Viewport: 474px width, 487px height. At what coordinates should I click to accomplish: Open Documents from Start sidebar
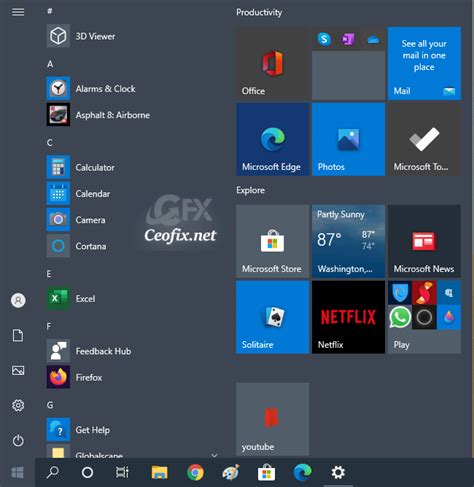point(18,335)
